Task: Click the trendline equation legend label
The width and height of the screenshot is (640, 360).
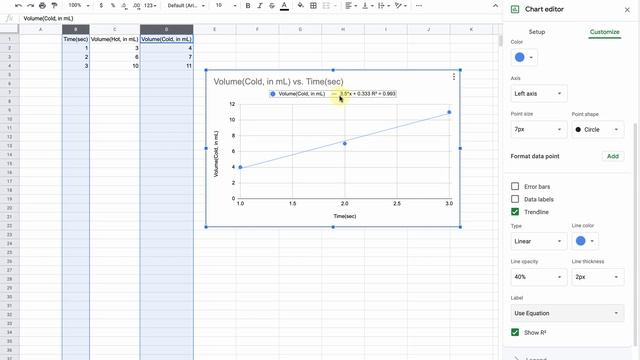Action: (x=367, y=93)
